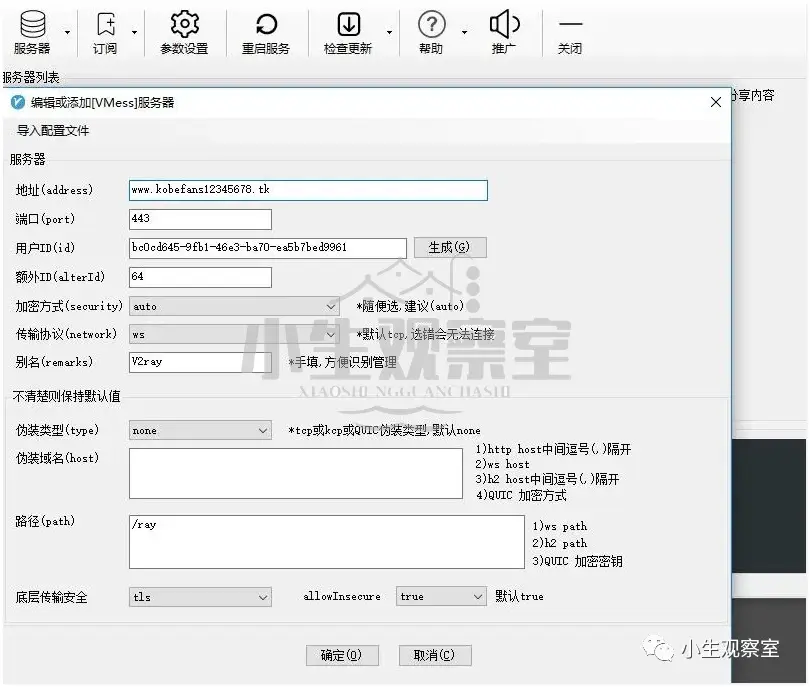Click the 额外ID(alterId) field showing 64

[200, 277]
